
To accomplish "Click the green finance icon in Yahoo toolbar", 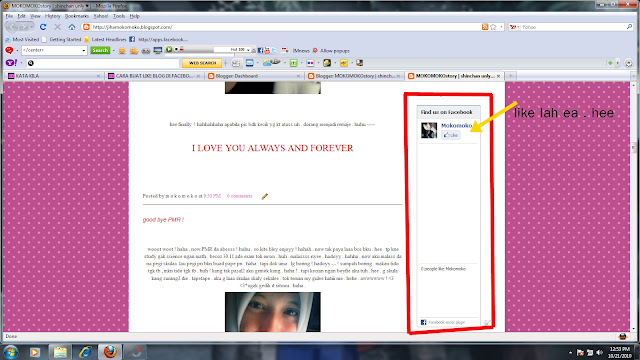I will tap(293, 63).
